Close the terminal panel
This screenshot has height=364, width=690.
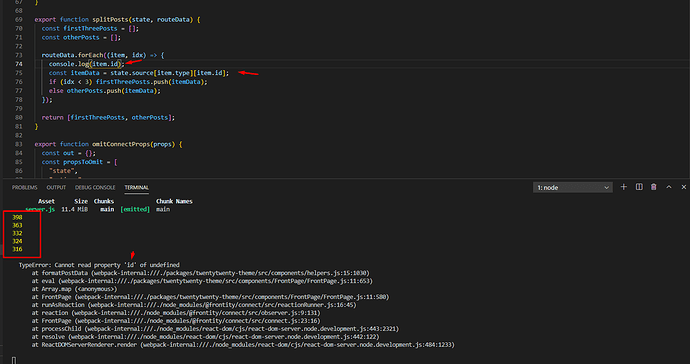(x=684, y=187)
